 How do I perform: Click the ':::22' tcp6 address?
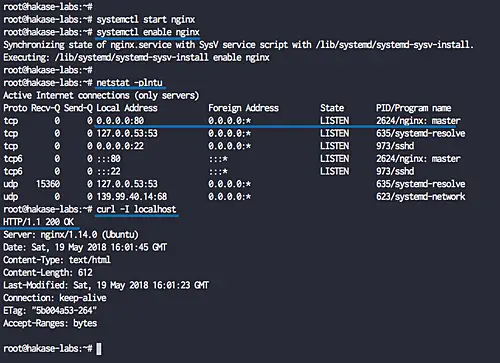[x=108, y=171]
